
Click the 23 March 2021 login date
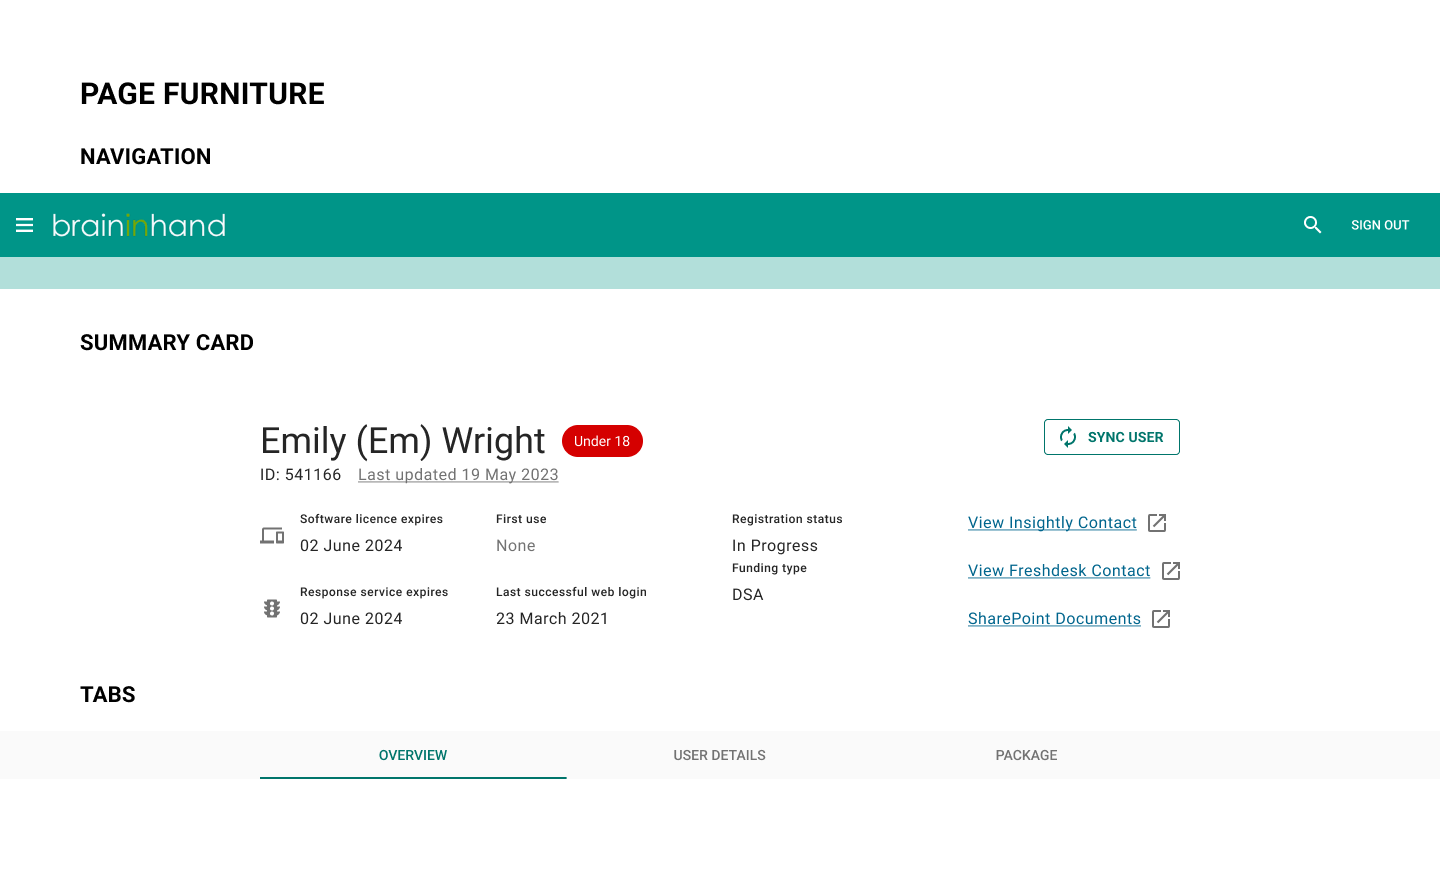[552, 619]
